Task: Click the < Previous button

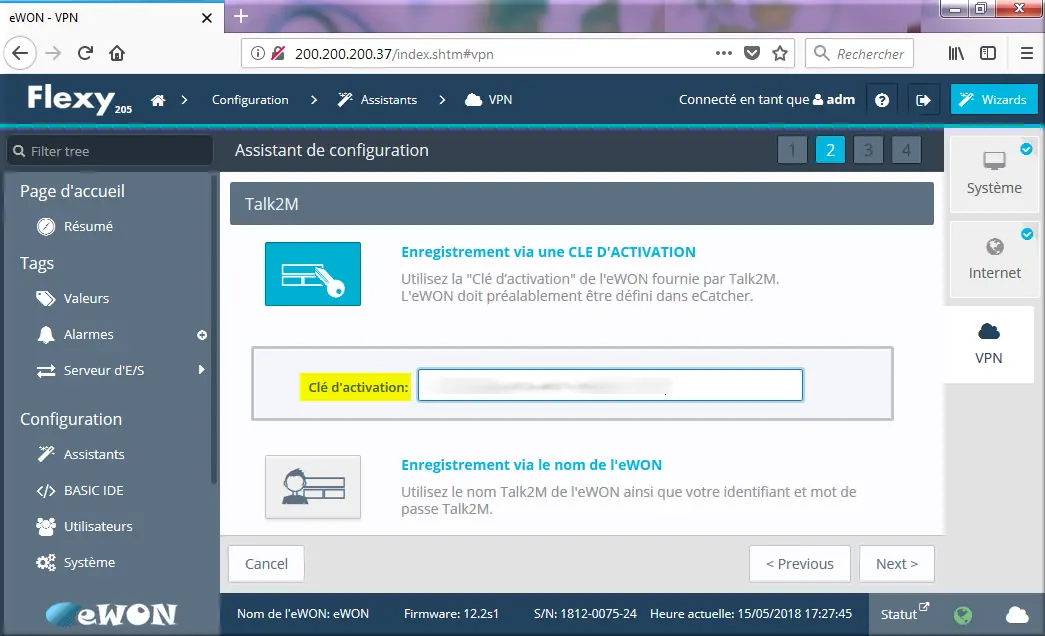Action: click(x=800, y=564)
